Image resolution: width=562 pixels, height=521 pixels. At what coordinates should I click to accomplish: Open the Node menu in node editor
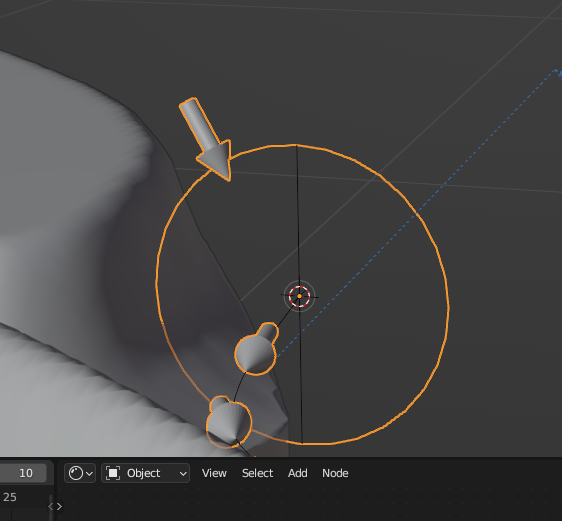335,473
